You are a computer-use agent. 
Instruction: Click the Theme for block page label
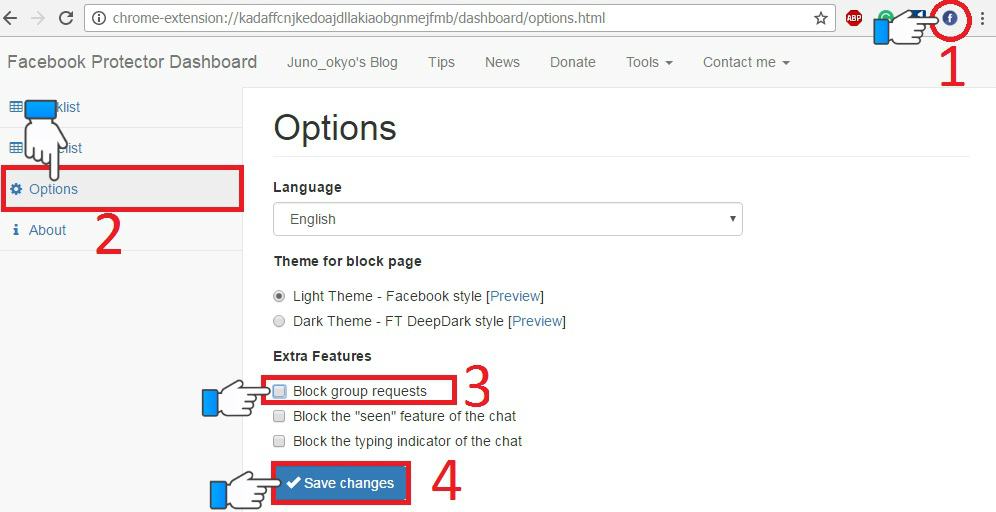pyautogui.click(x=347, y=261)
